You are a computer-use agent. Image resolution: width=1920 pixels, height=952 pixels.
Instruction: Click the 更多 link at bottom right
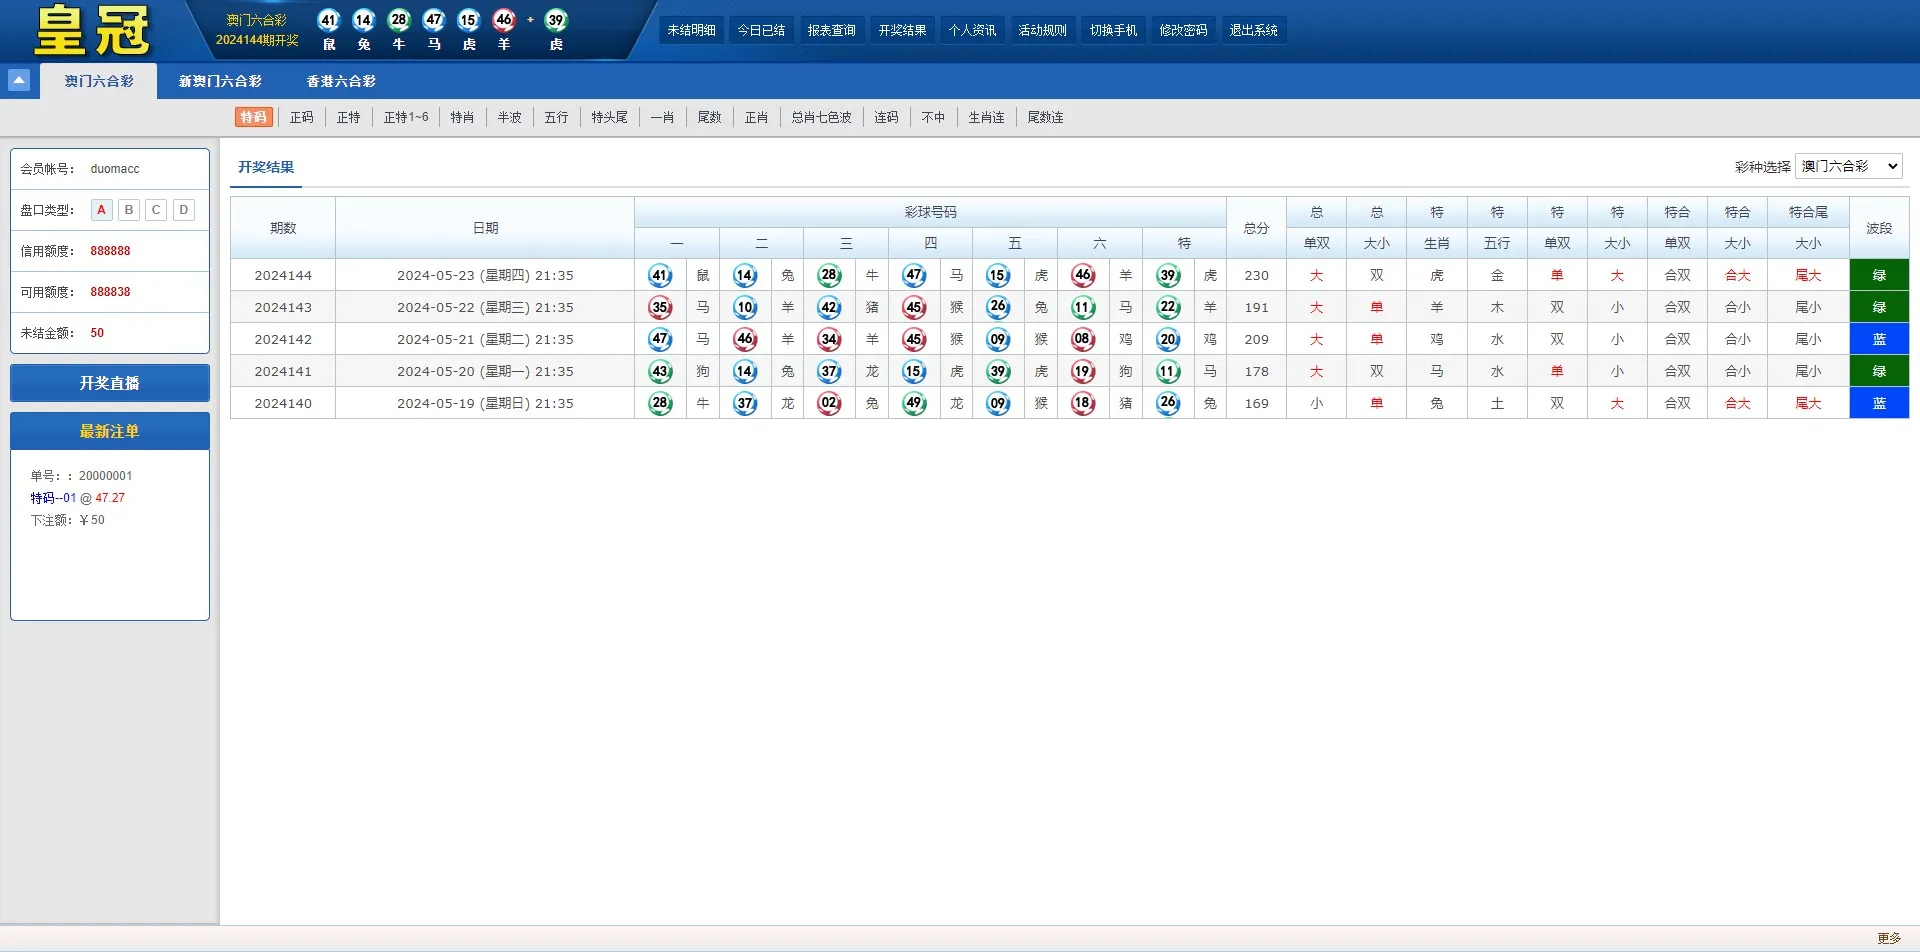click(x=1888, y=938)
